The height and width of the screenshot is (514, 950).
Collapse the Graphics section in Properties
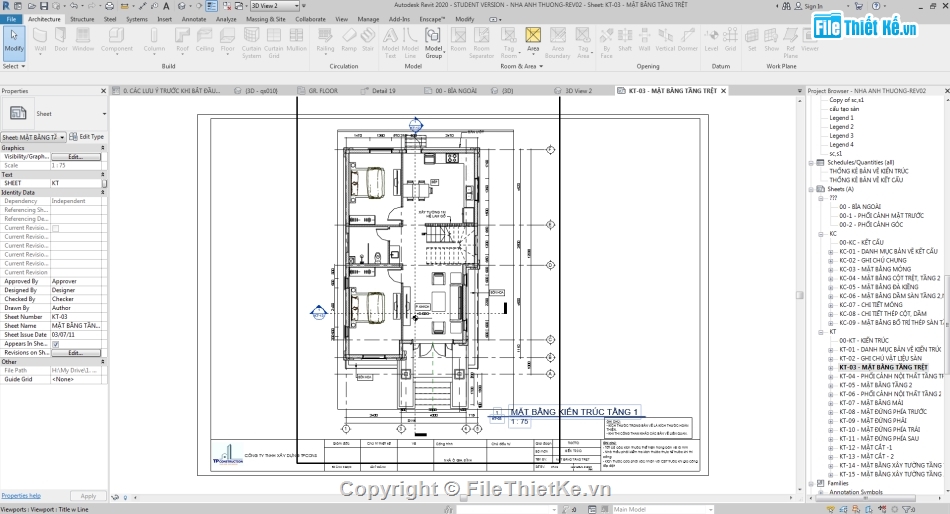(x=102, y=148)
